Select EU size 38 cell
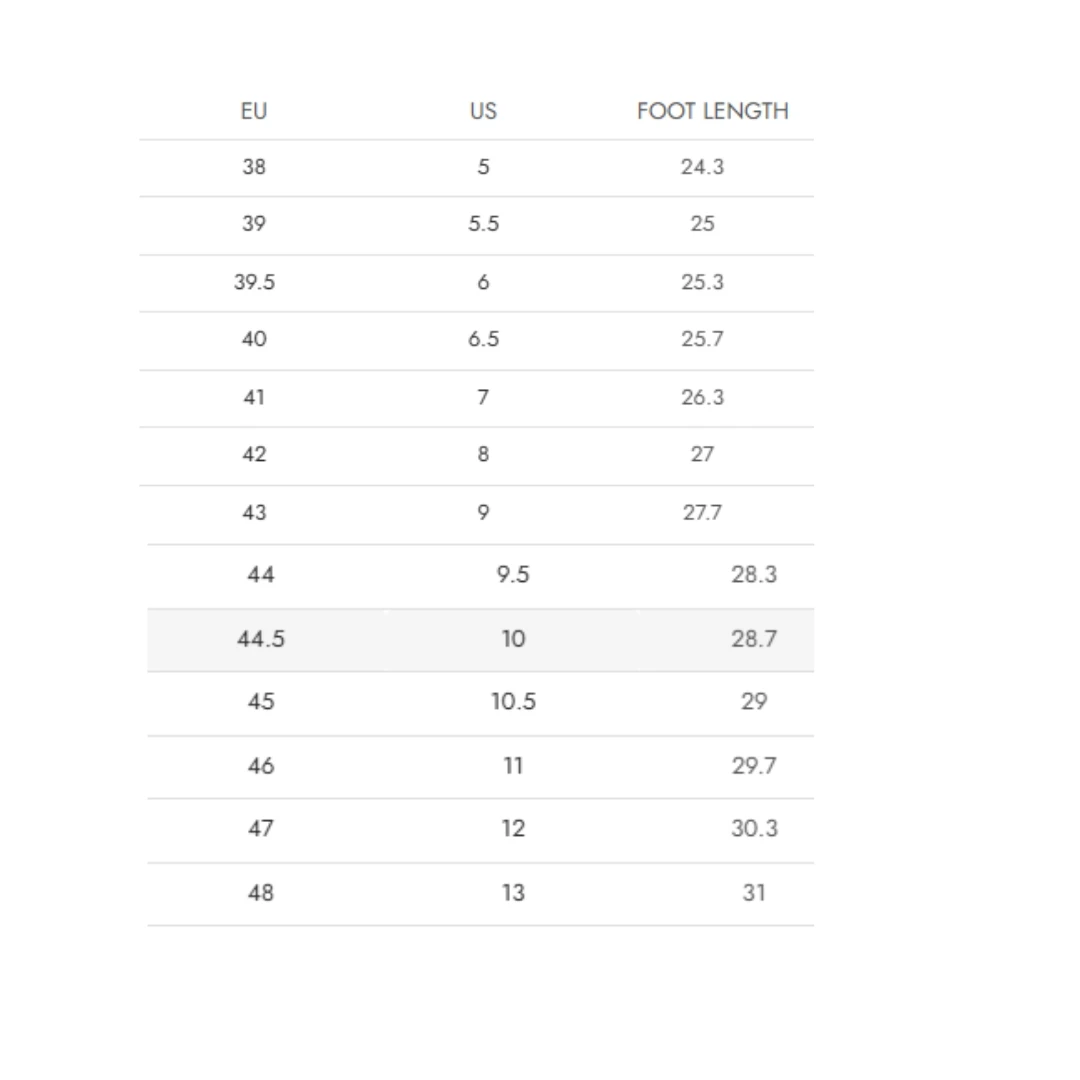The height and width of the screenshot is (1080, 1080). (254, 167)
